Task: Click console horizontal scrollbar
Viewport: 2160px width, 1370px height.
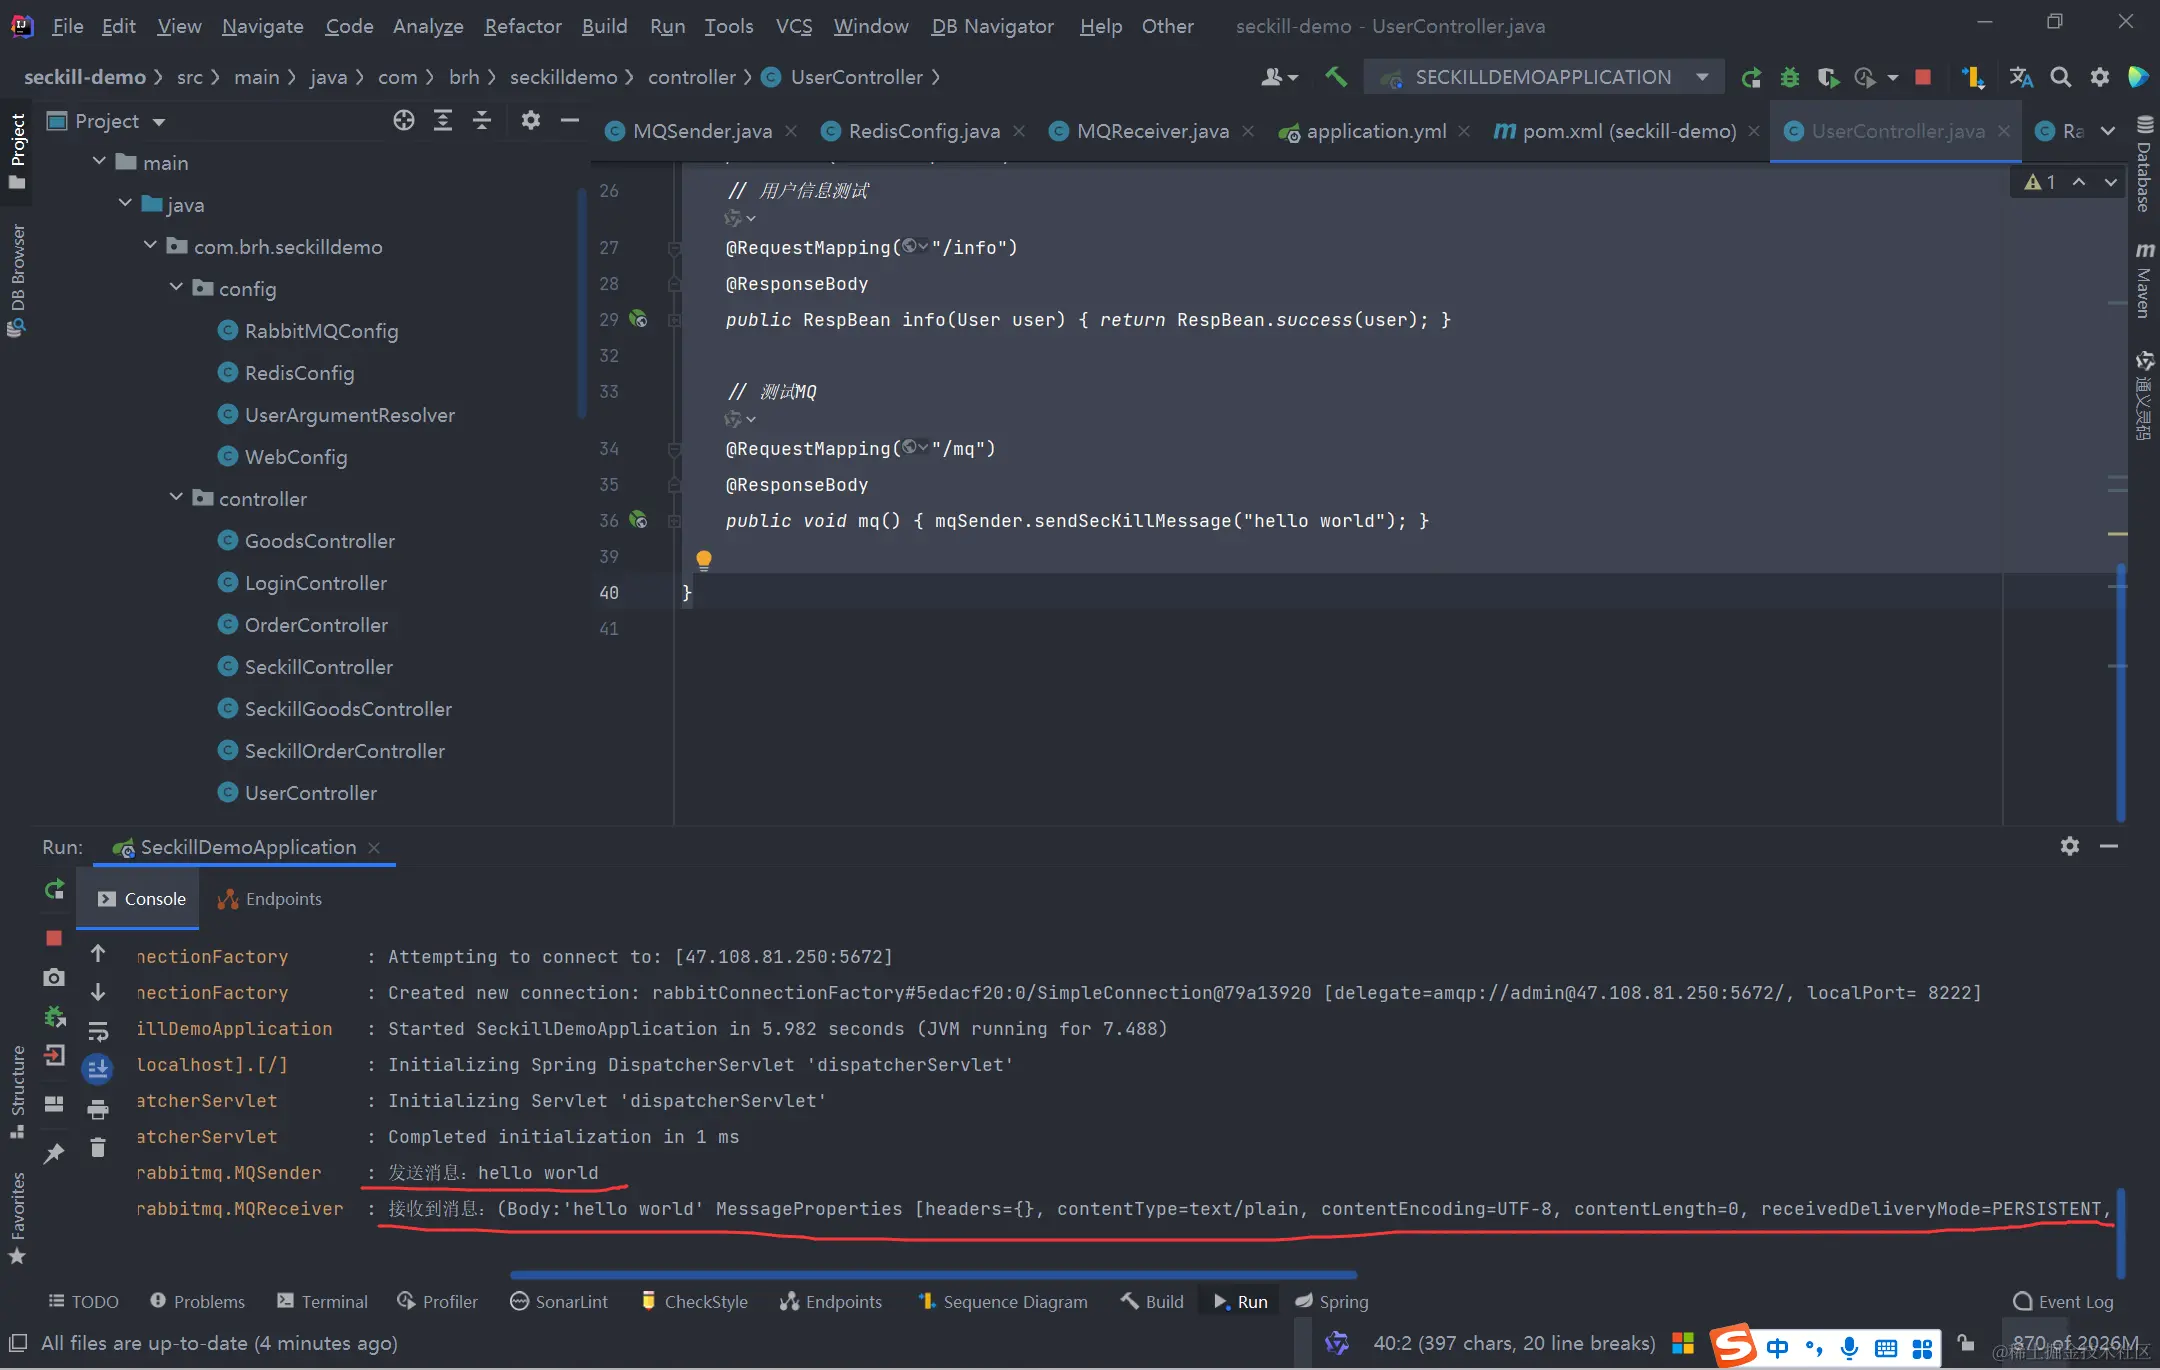Action: pos(933,1275)
